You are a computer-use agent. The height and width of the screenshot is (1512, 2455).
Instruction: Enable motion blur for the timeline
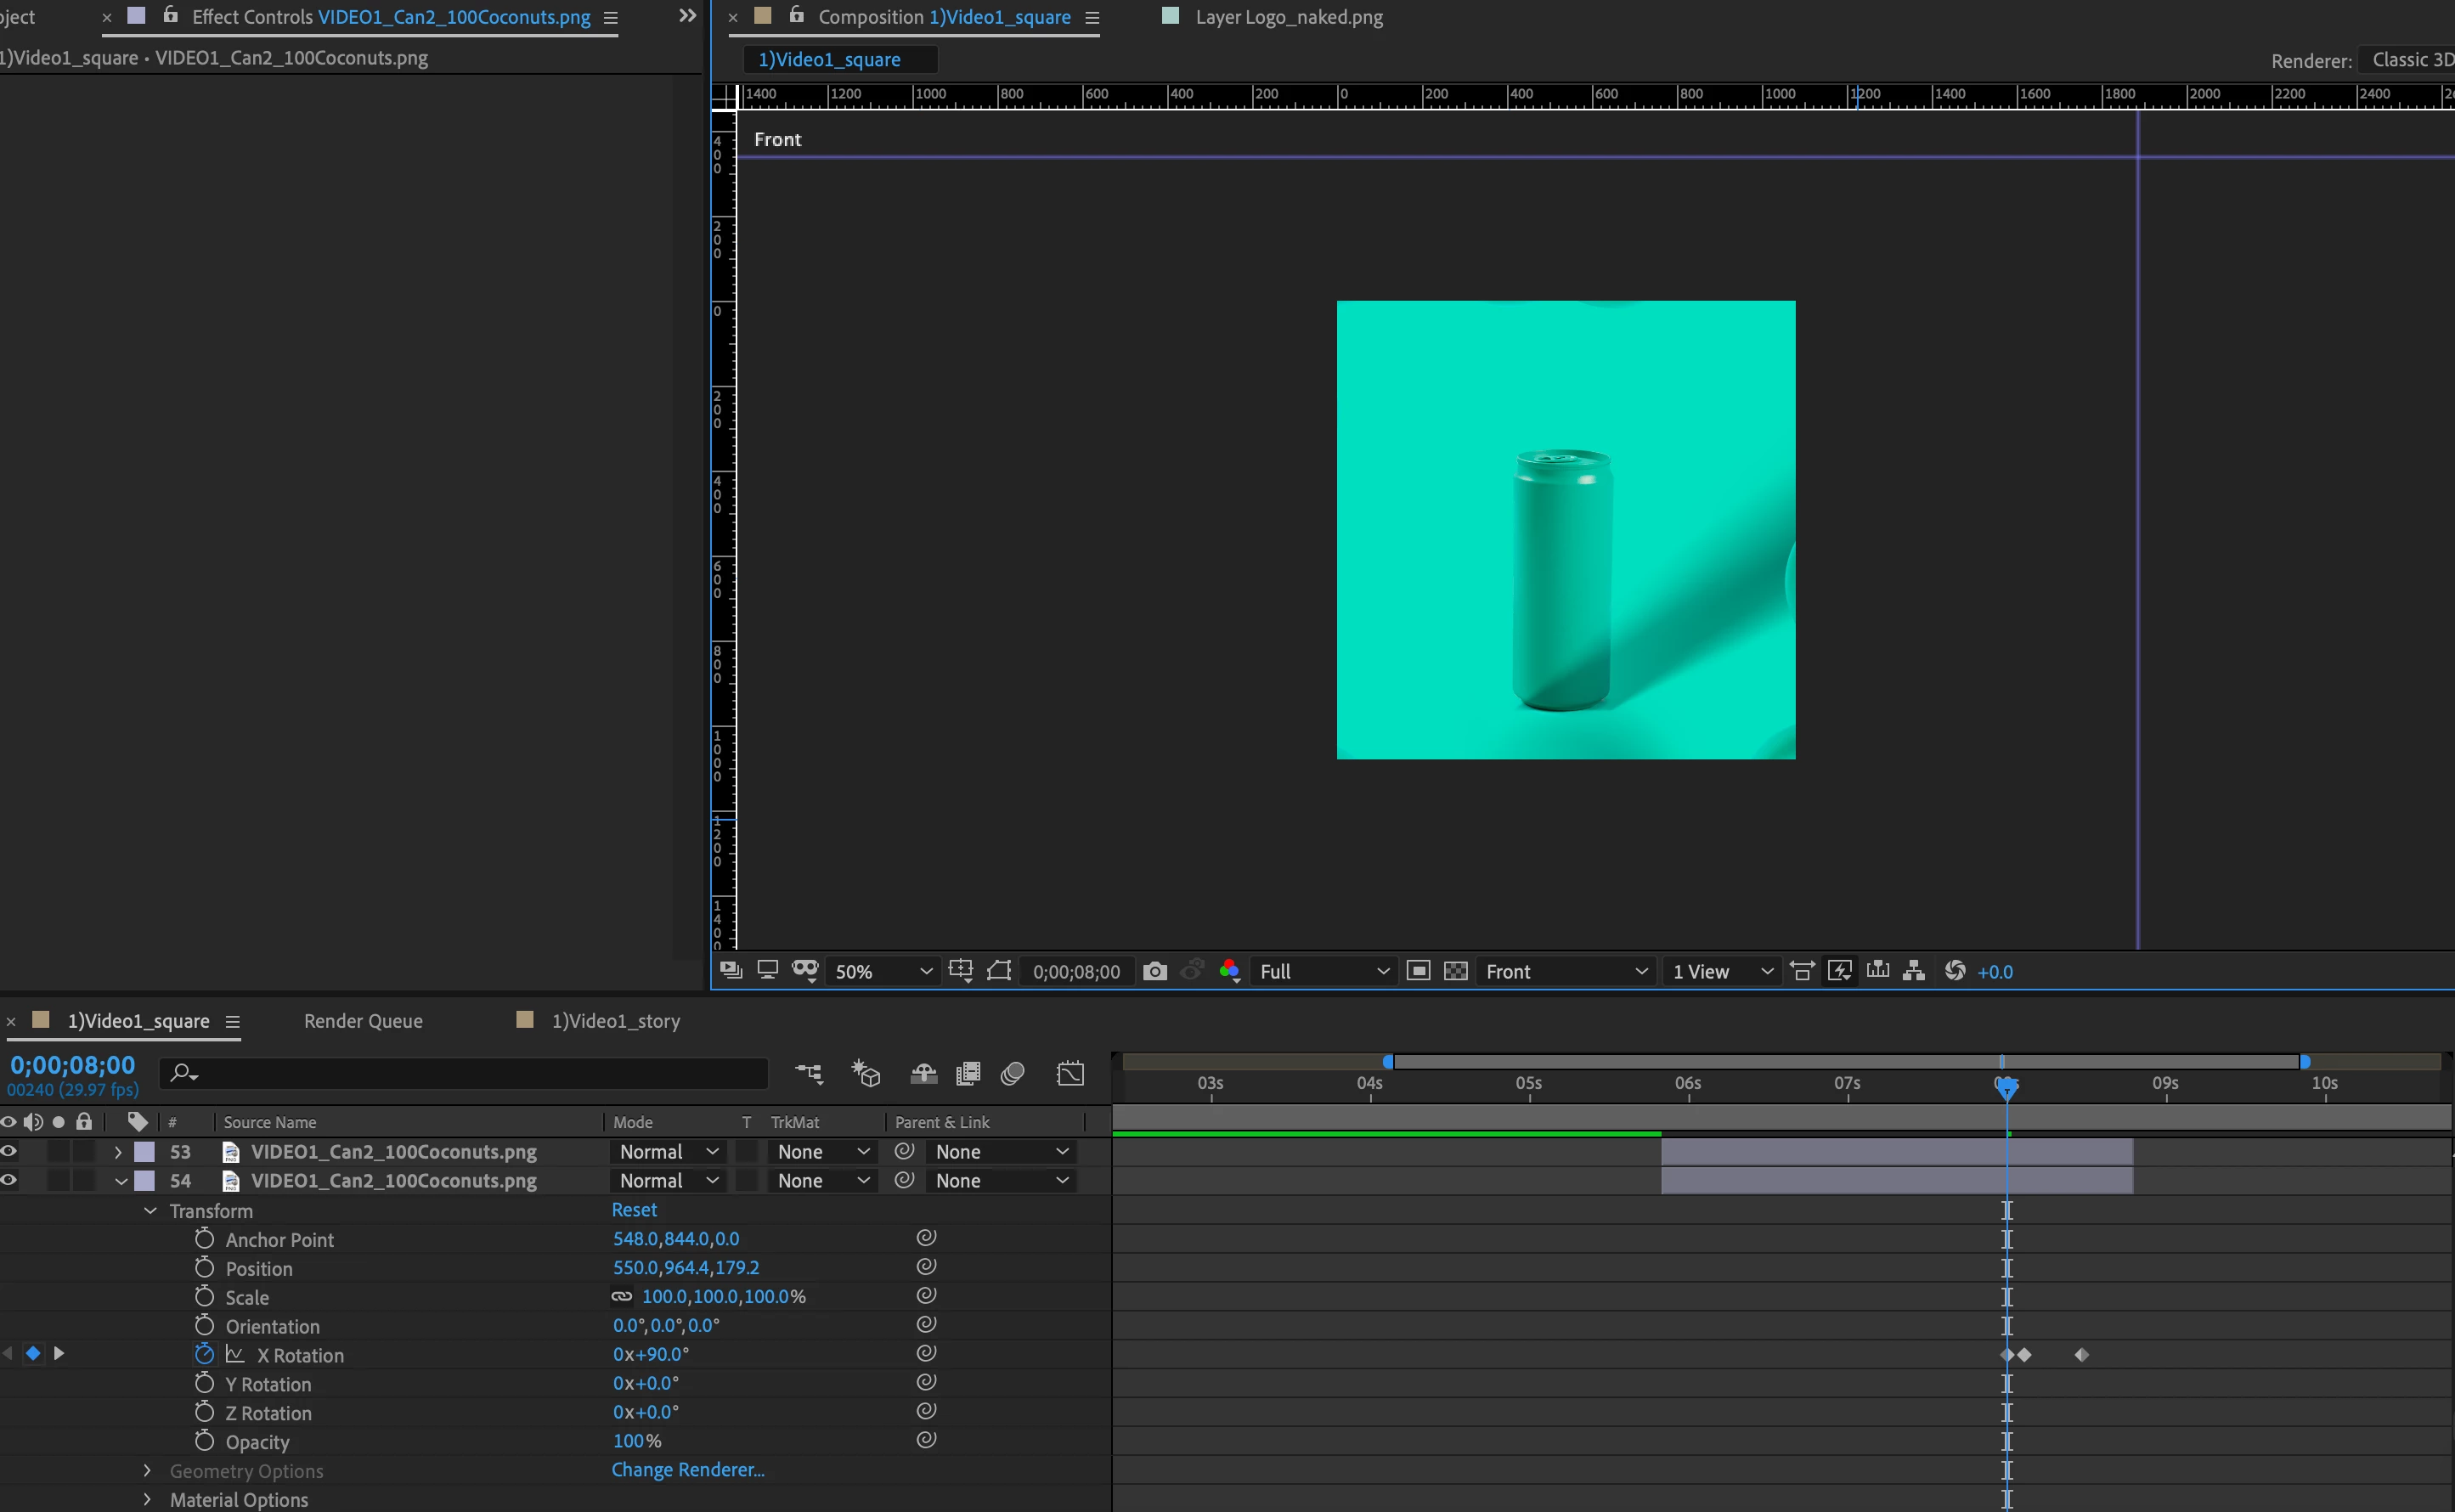pyautogui.click(x=1012, y=1074)
